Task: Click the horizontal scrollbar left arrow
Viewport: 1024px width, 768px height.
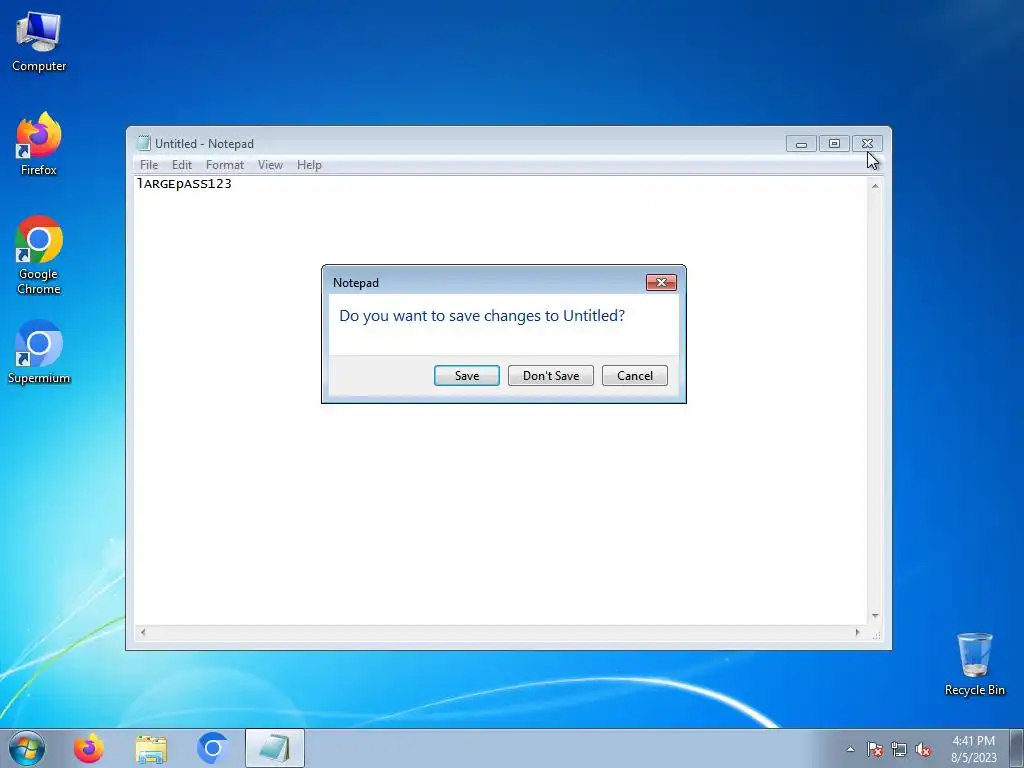Action: tap(143, 632)
